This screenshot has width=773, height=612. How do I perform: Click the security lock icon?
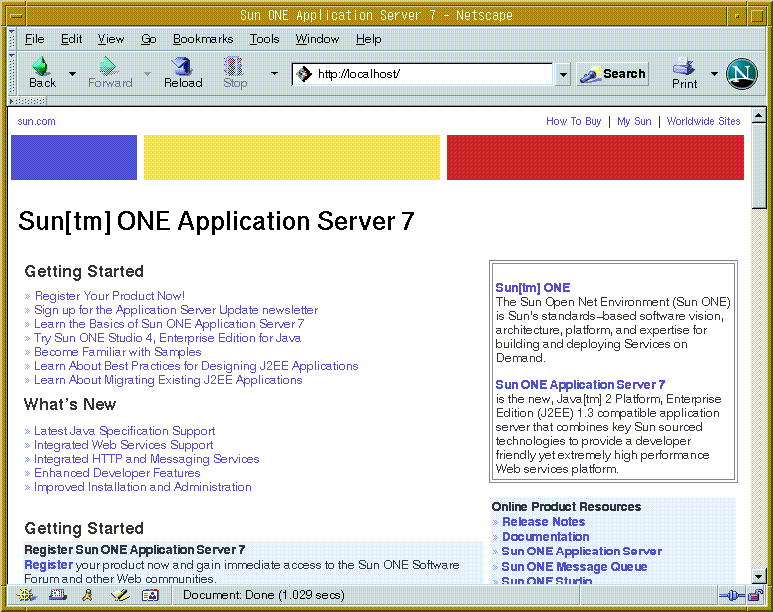click(755, 596)
